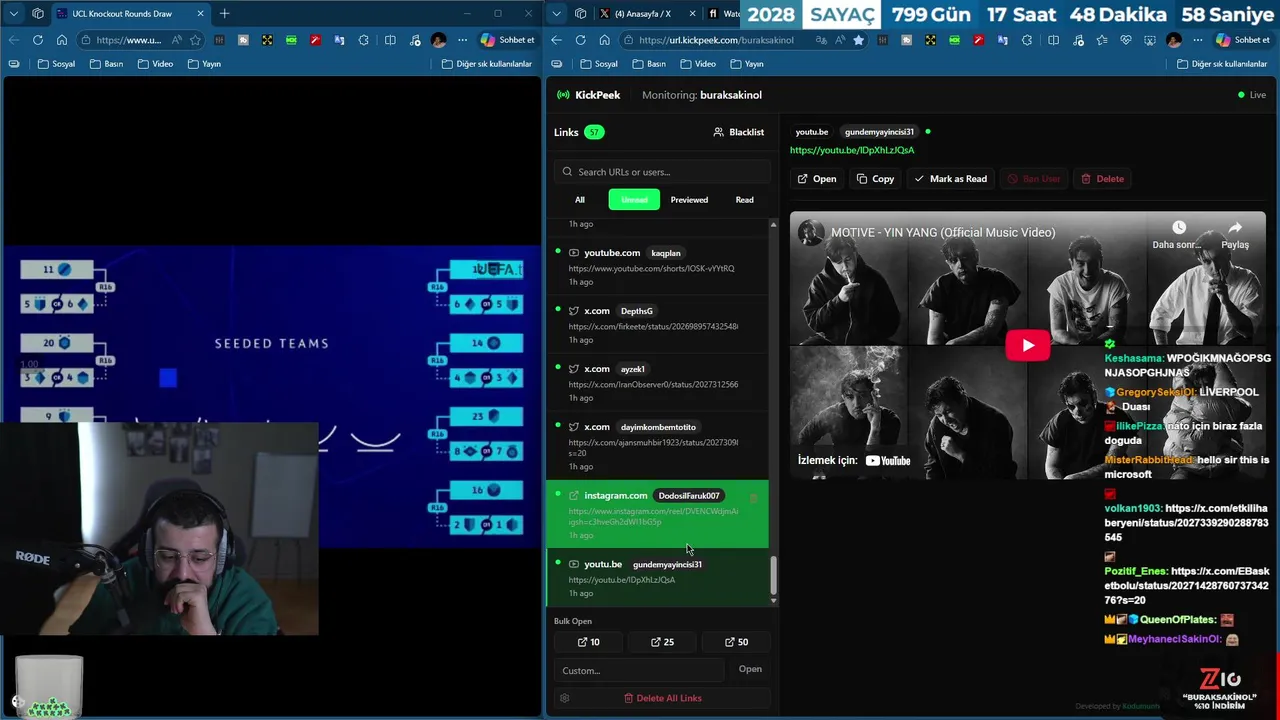Select the instagram.com link from DodosilFaruk007

tap(657, 514)
